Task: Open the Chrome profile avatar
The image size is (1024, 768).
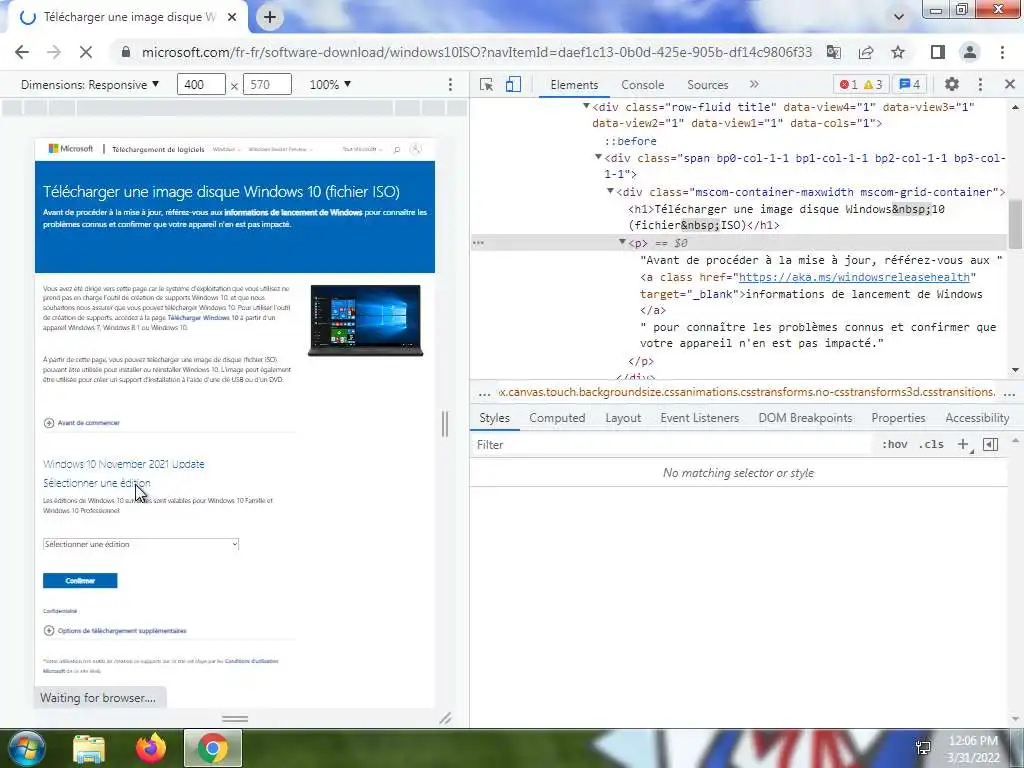Action: (x=970, y=52)
